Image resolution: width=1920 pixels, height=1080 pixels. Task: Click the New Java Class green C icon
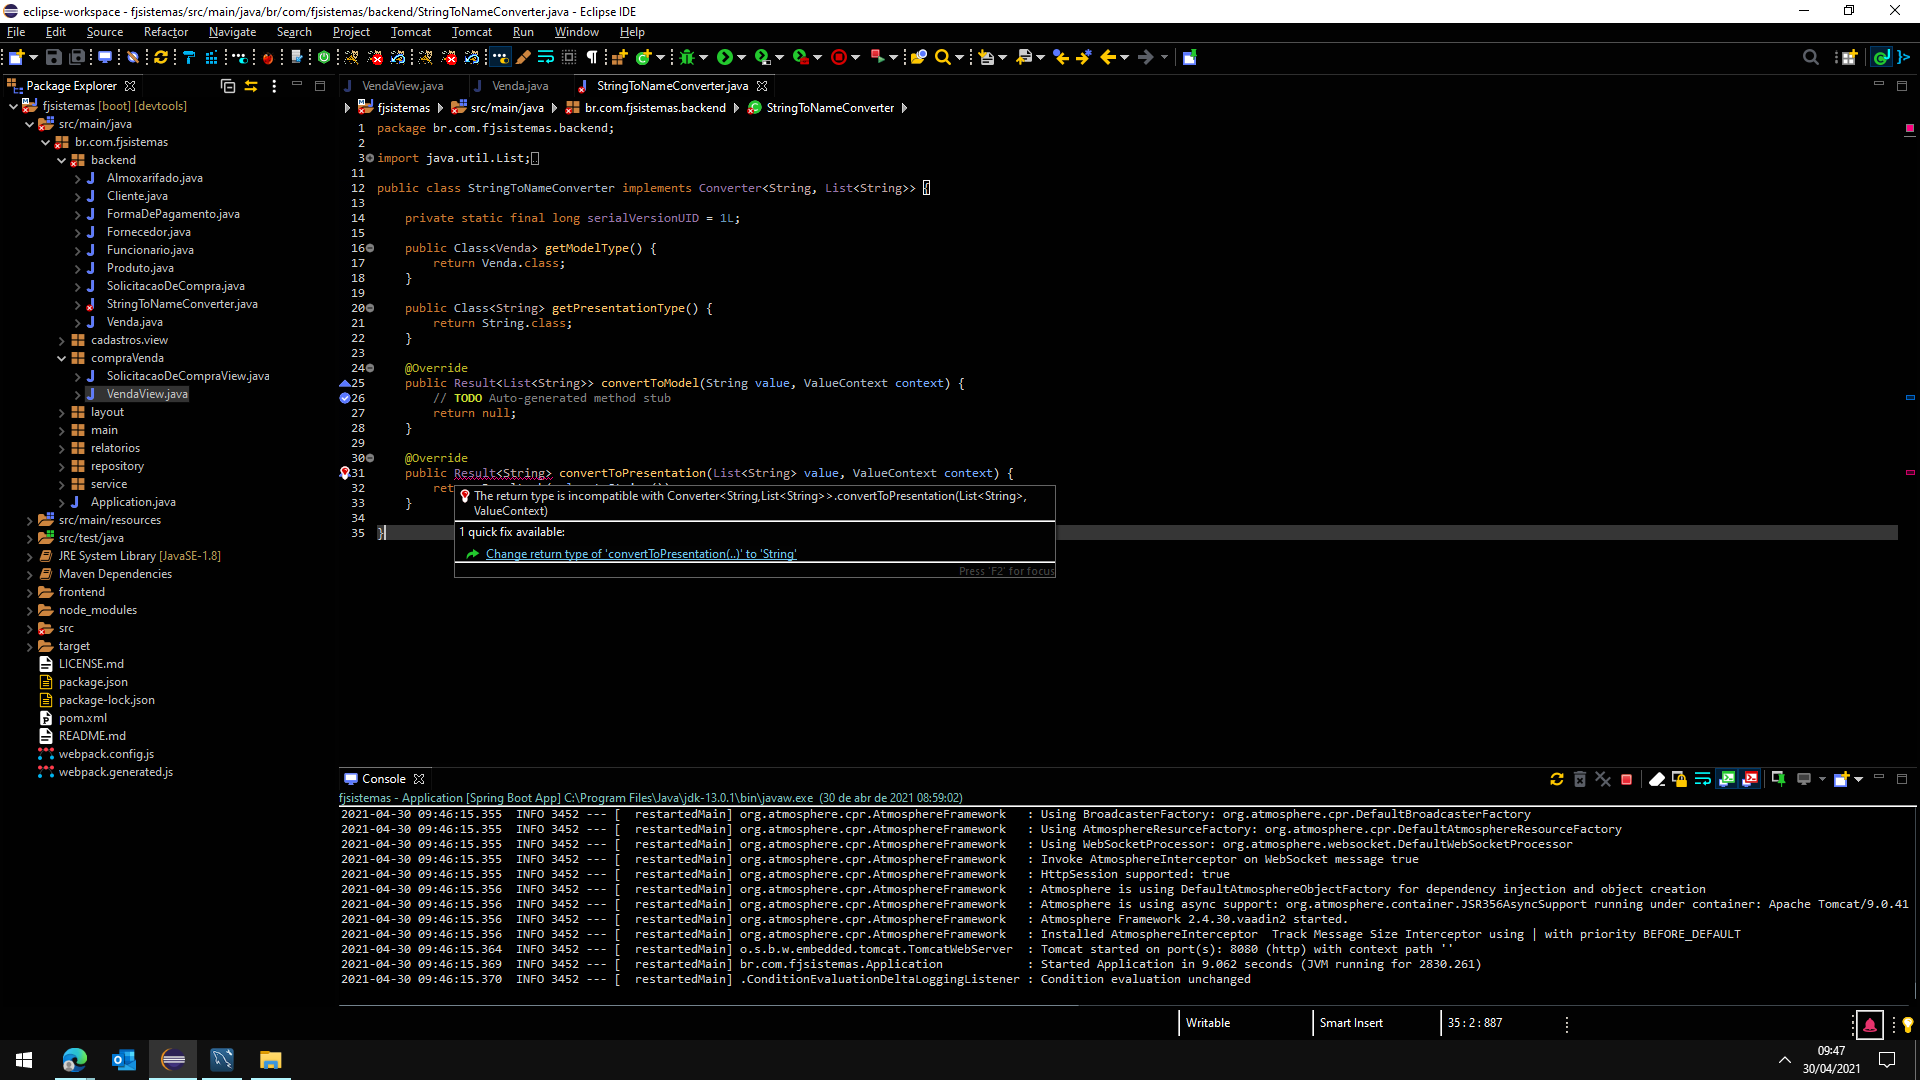[x=644, y=58]
